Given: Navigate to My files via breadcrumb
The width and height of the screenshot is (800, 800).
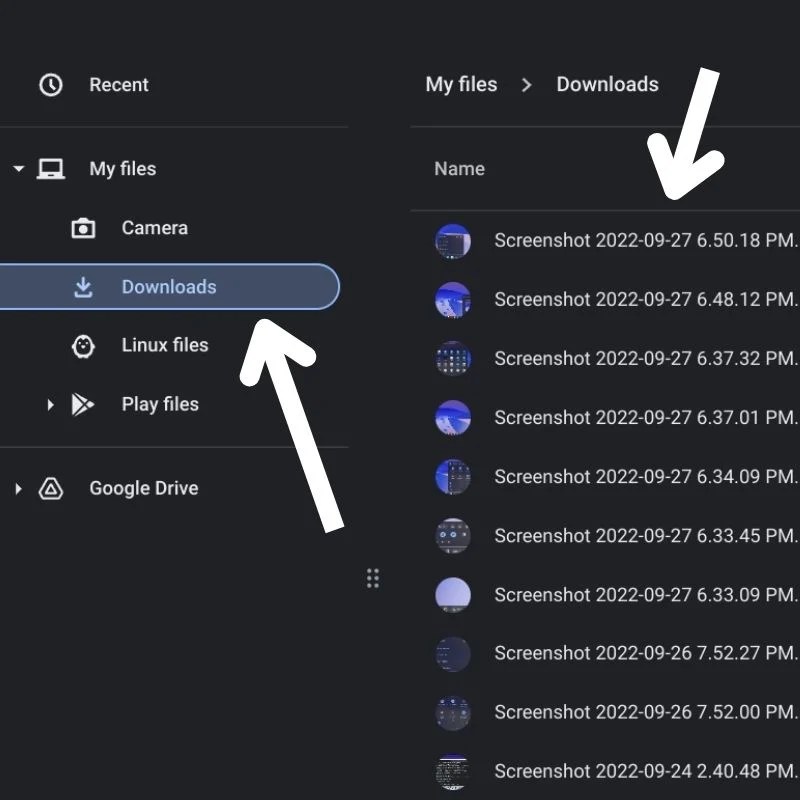Looking at the screenshot, I should point(462,85).
